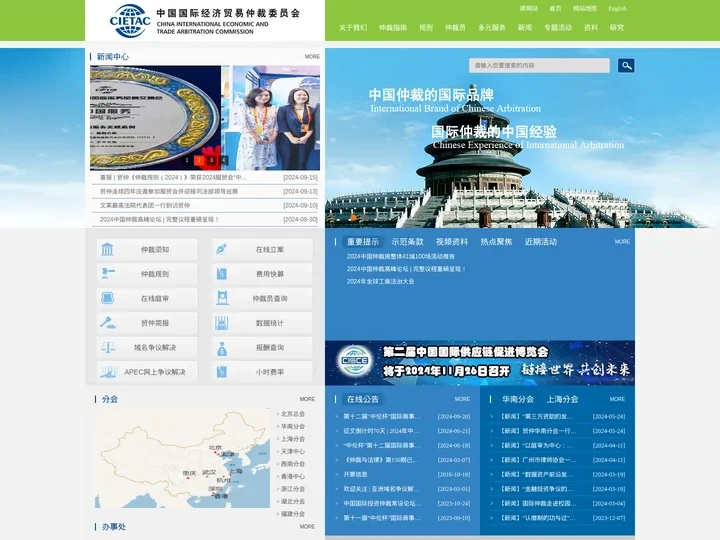Open the 网站地图 link
The height and width of the screenshot is (540, 720).
(x=585, y=8)
